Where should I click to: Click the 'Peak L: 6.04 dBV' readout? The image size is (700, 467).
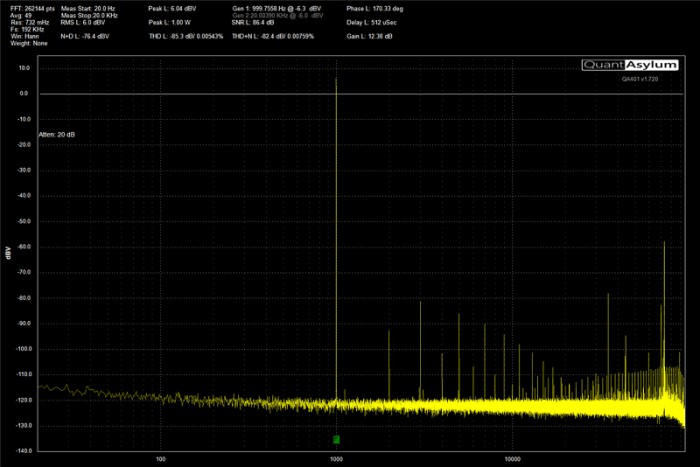(172, 8)
